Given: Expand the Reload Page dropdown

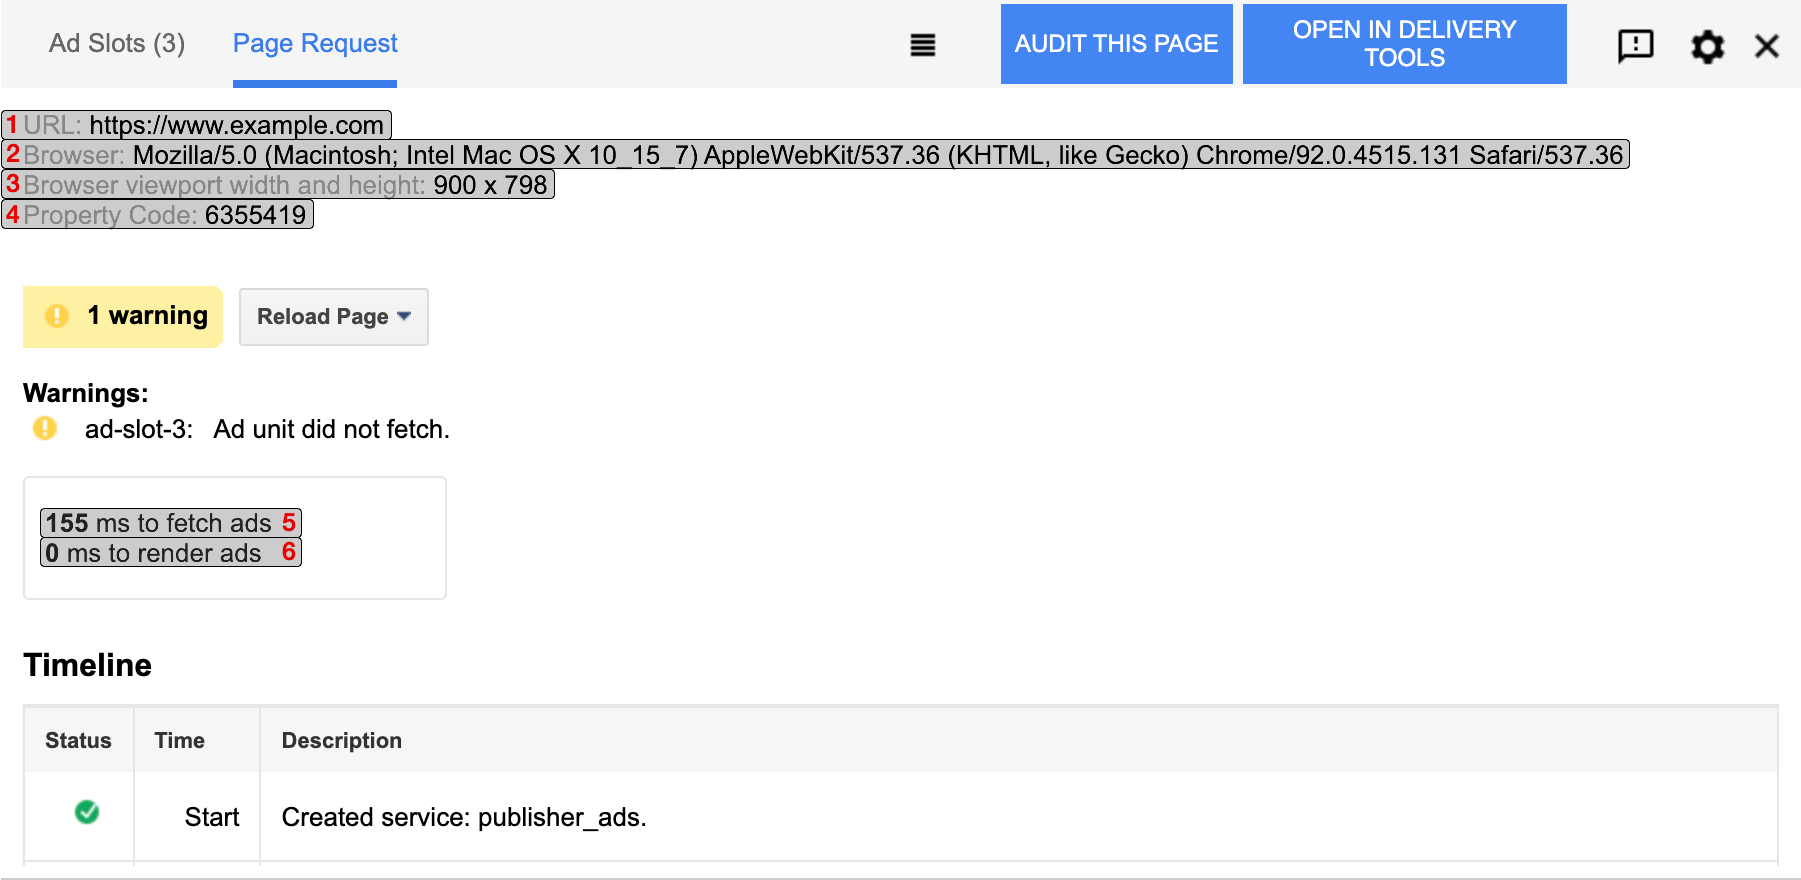Looking at the screenshot, I should (x=333, y=317).
